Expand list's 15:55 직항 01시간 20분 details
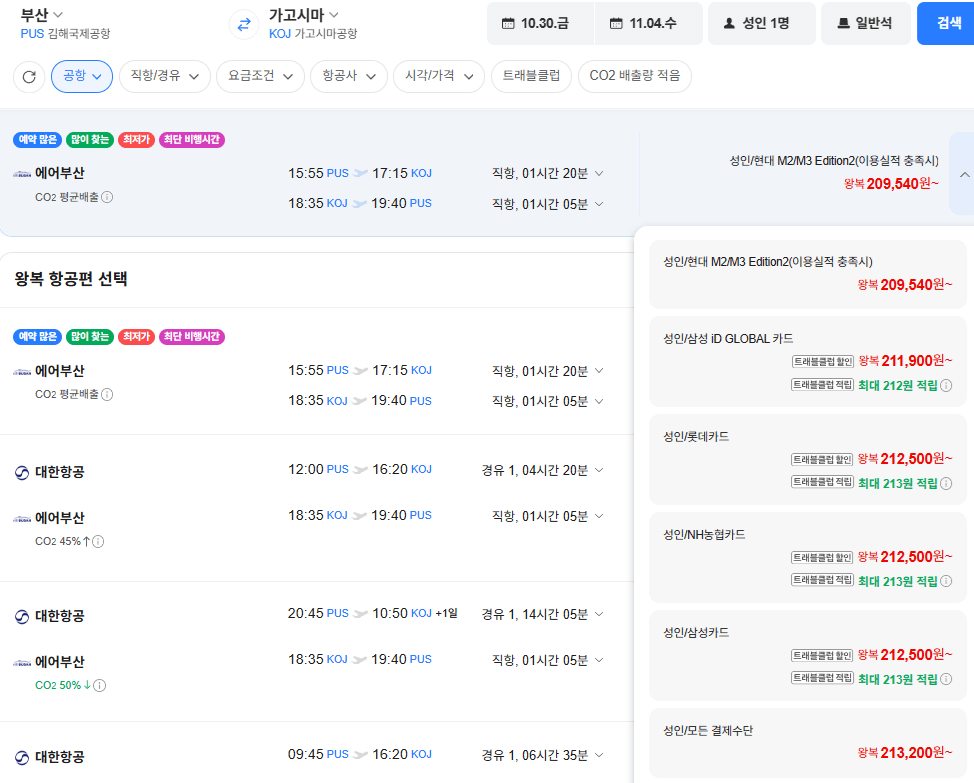Image resolution: width=974 pixels, height=783 pixels. coord(599,371)
